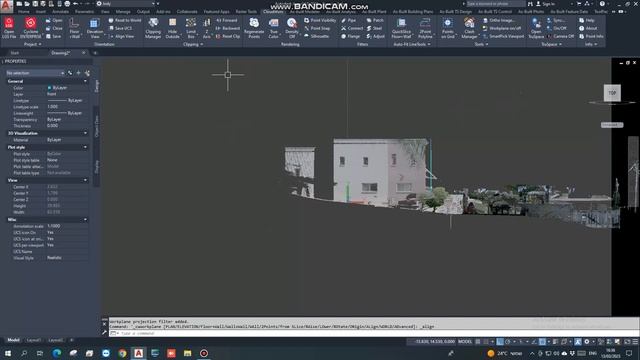Toggle TruSpace On/Off

click(x=557, y=28)
